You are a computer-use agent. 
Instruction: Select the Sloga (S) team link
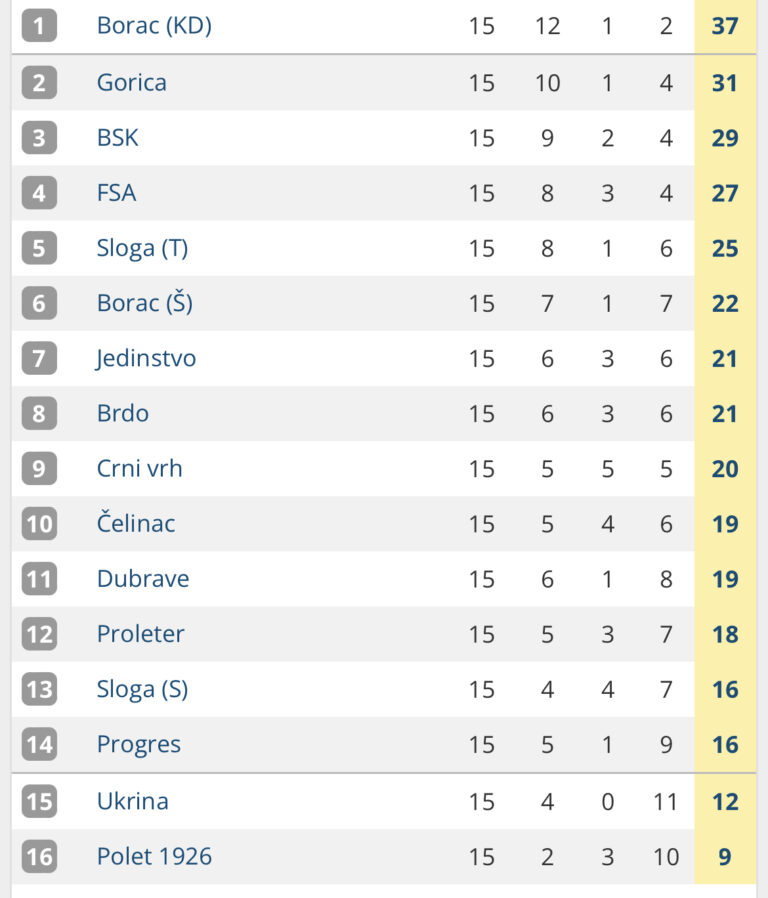click(142, 690)
